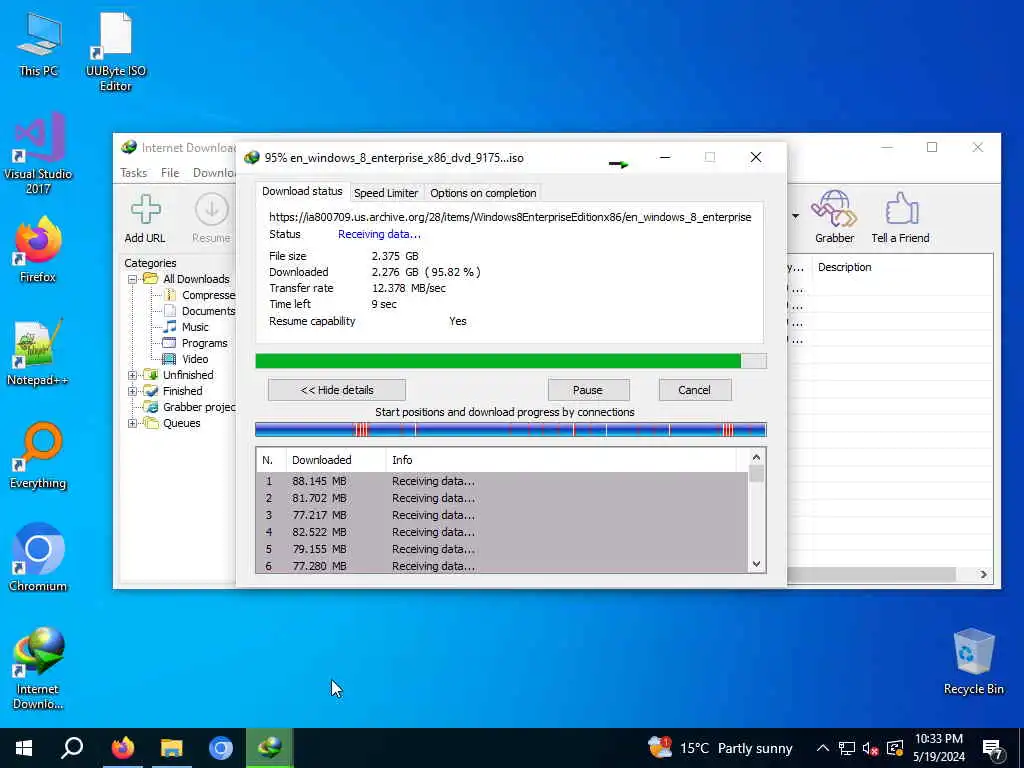Viewport: 1024px width, 768px height.
Task: Switch to Chromium in taskbar
Action: pos(221,748)
